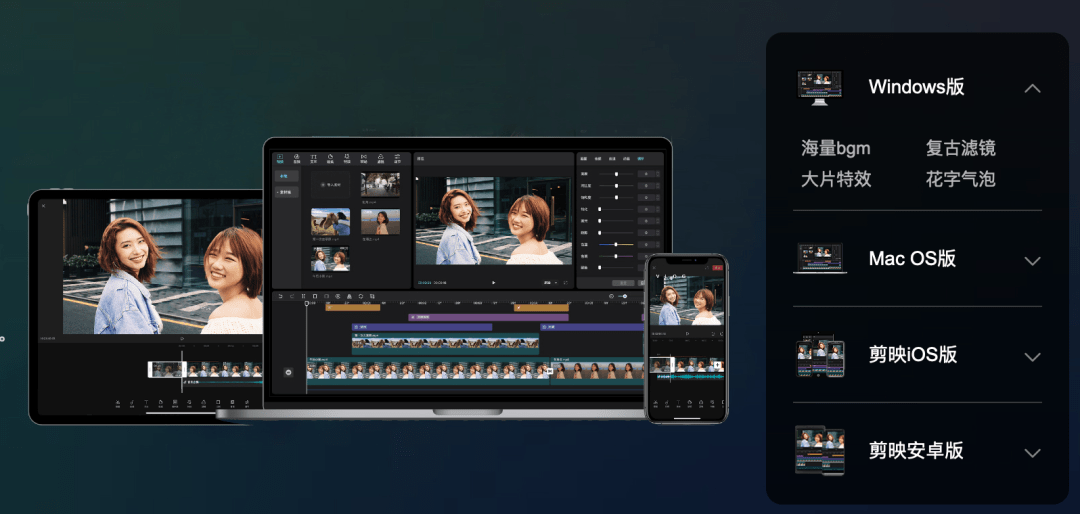Click the undo arrow in laptop timeline toolbar

(x=280, y=296)
